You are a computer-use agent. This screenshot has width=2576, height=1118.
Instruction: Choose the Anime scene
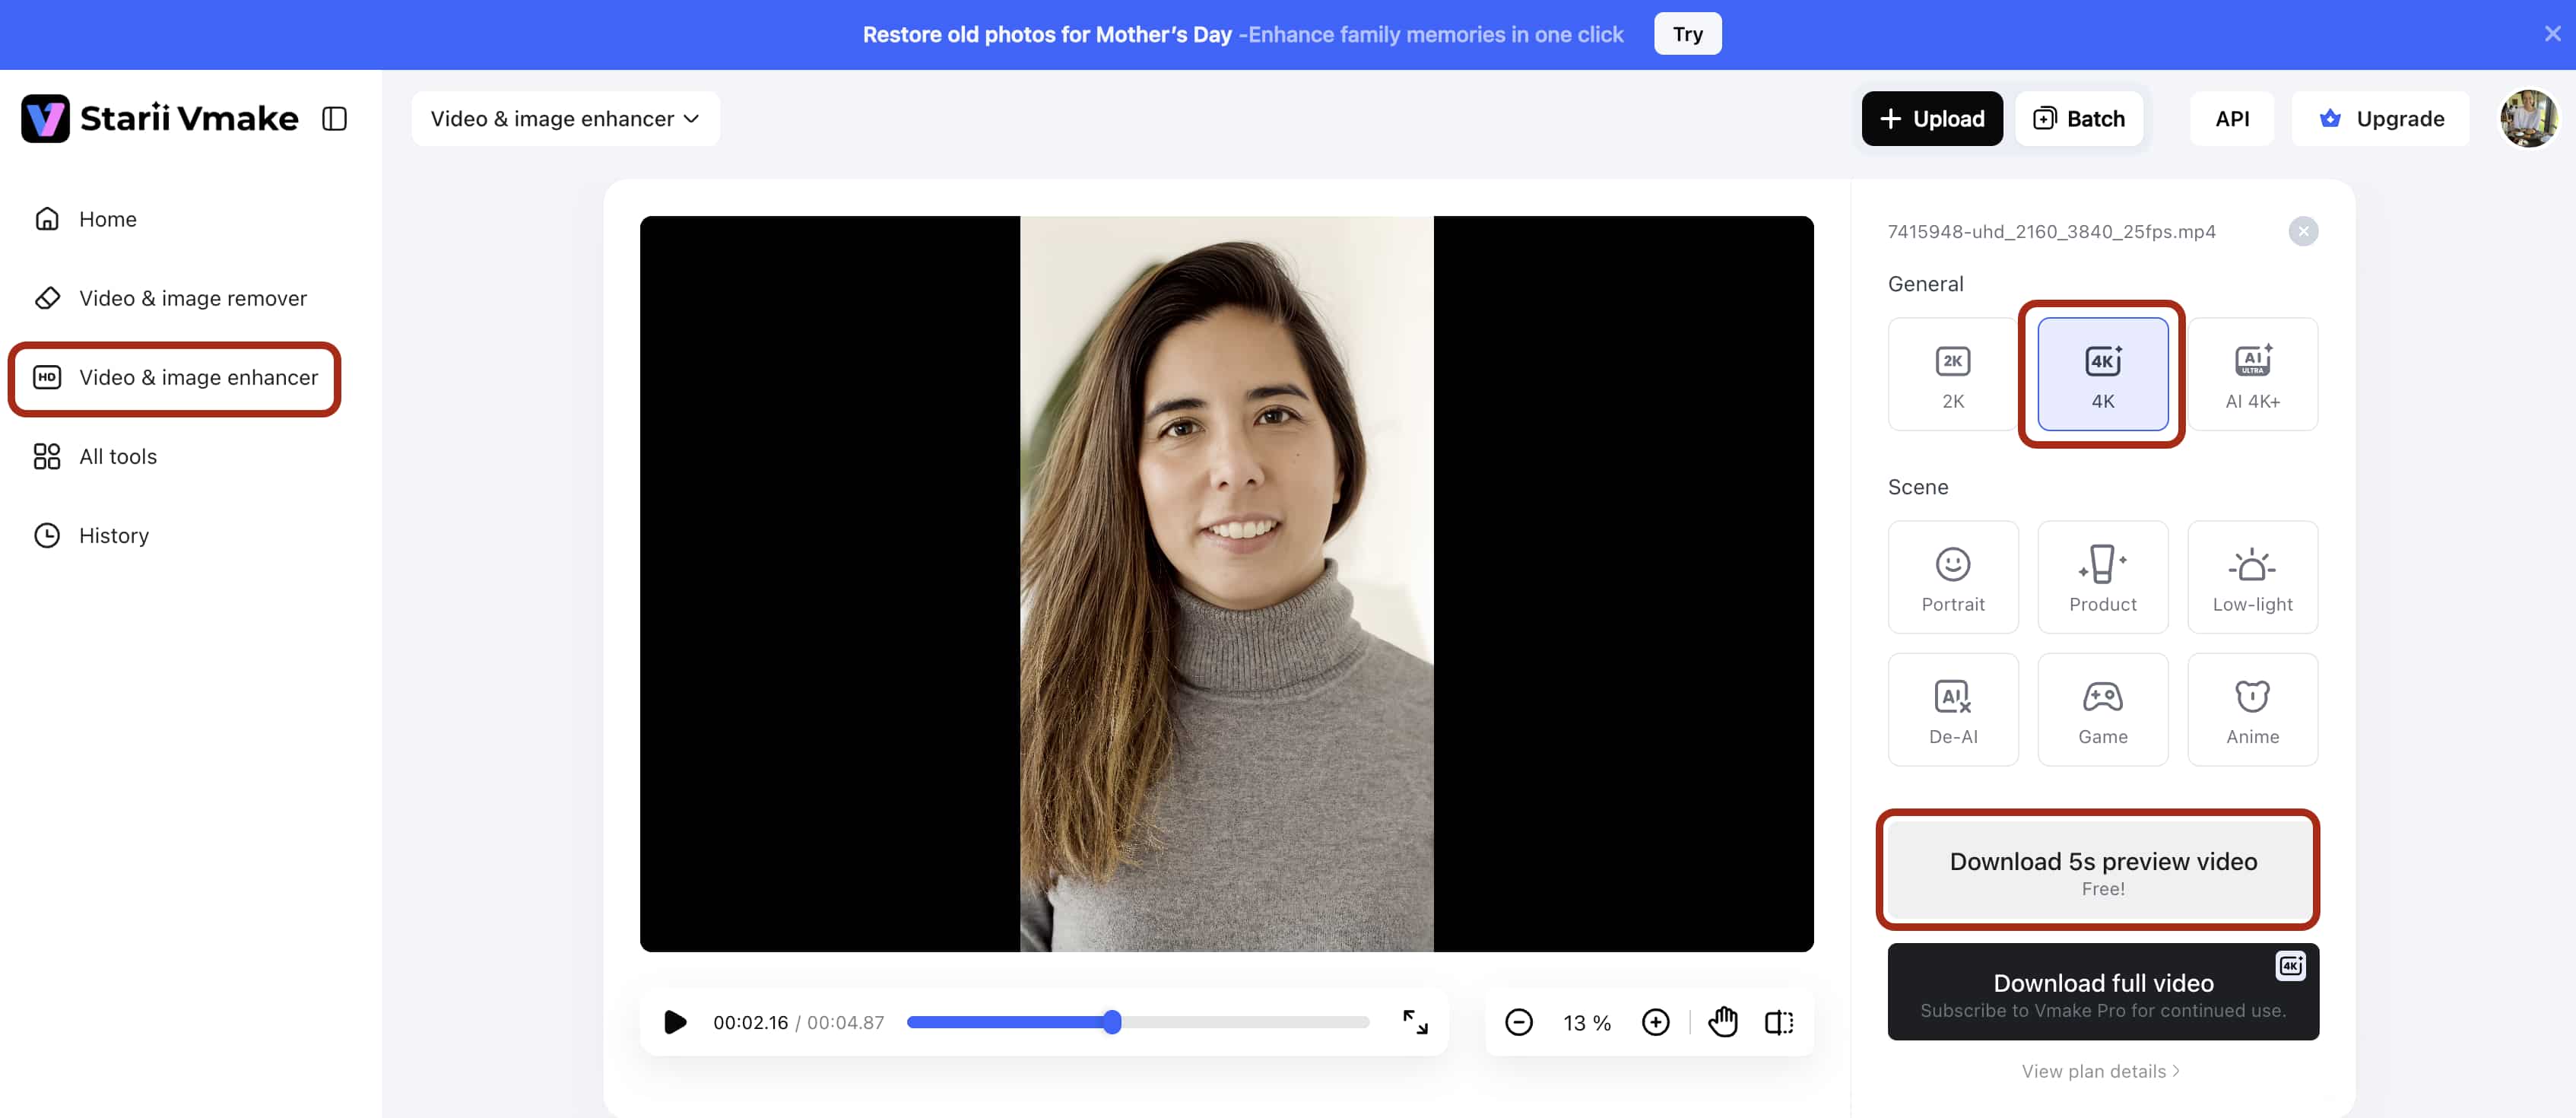(x=2252, y=710)
